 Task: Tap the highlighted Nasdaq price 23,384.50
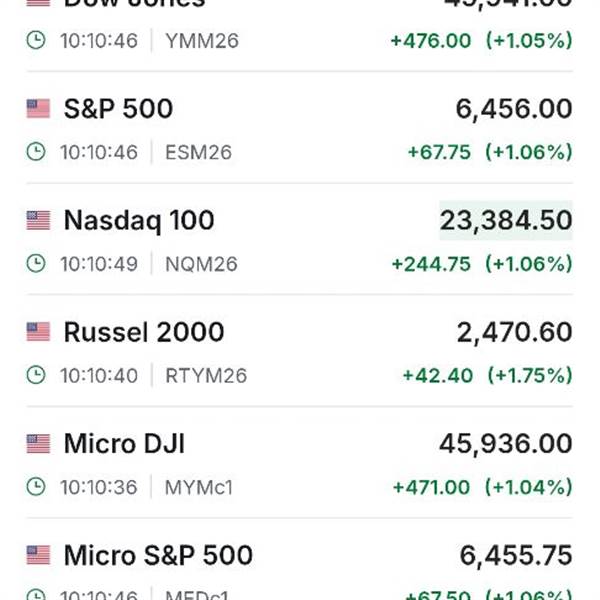[506, 221]
